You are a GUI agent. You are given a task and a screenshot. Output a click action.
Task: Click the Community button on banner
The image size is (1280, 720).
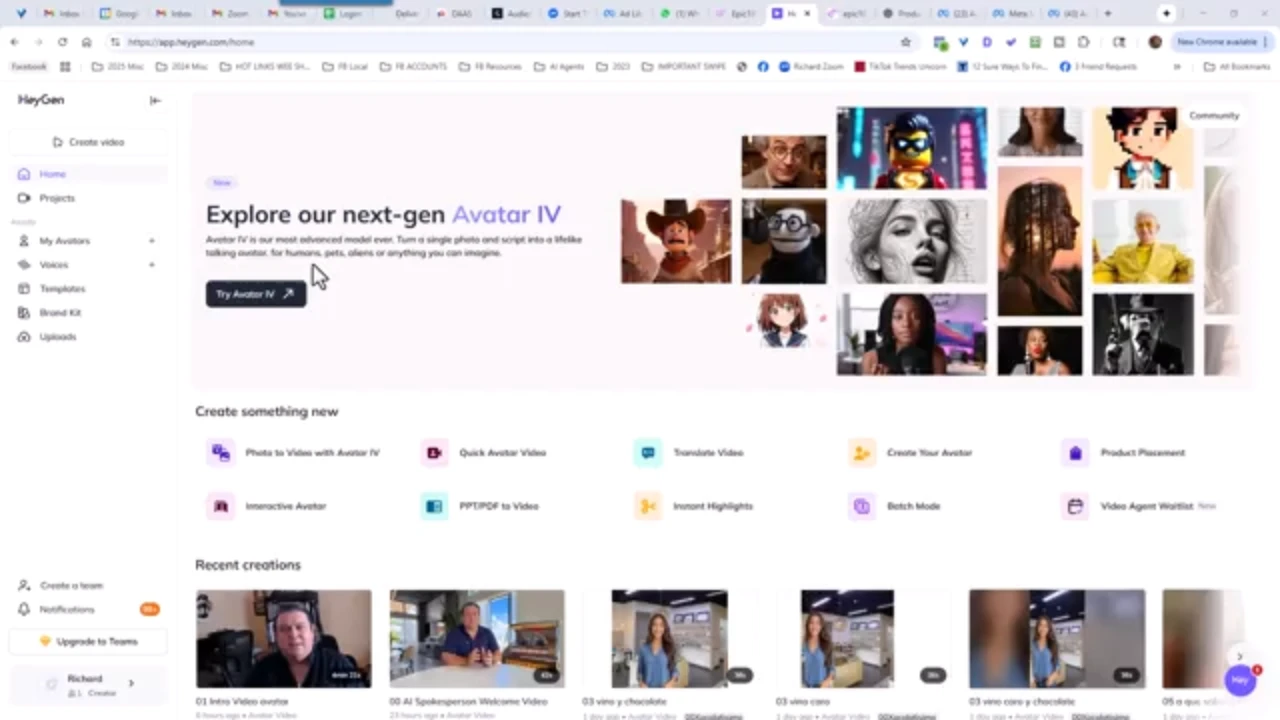click(1214, 116)
